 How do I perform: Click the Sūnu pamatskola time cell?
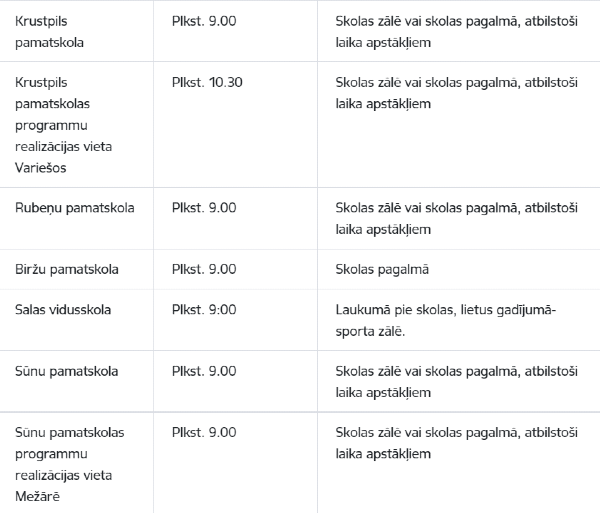point(204,371)
